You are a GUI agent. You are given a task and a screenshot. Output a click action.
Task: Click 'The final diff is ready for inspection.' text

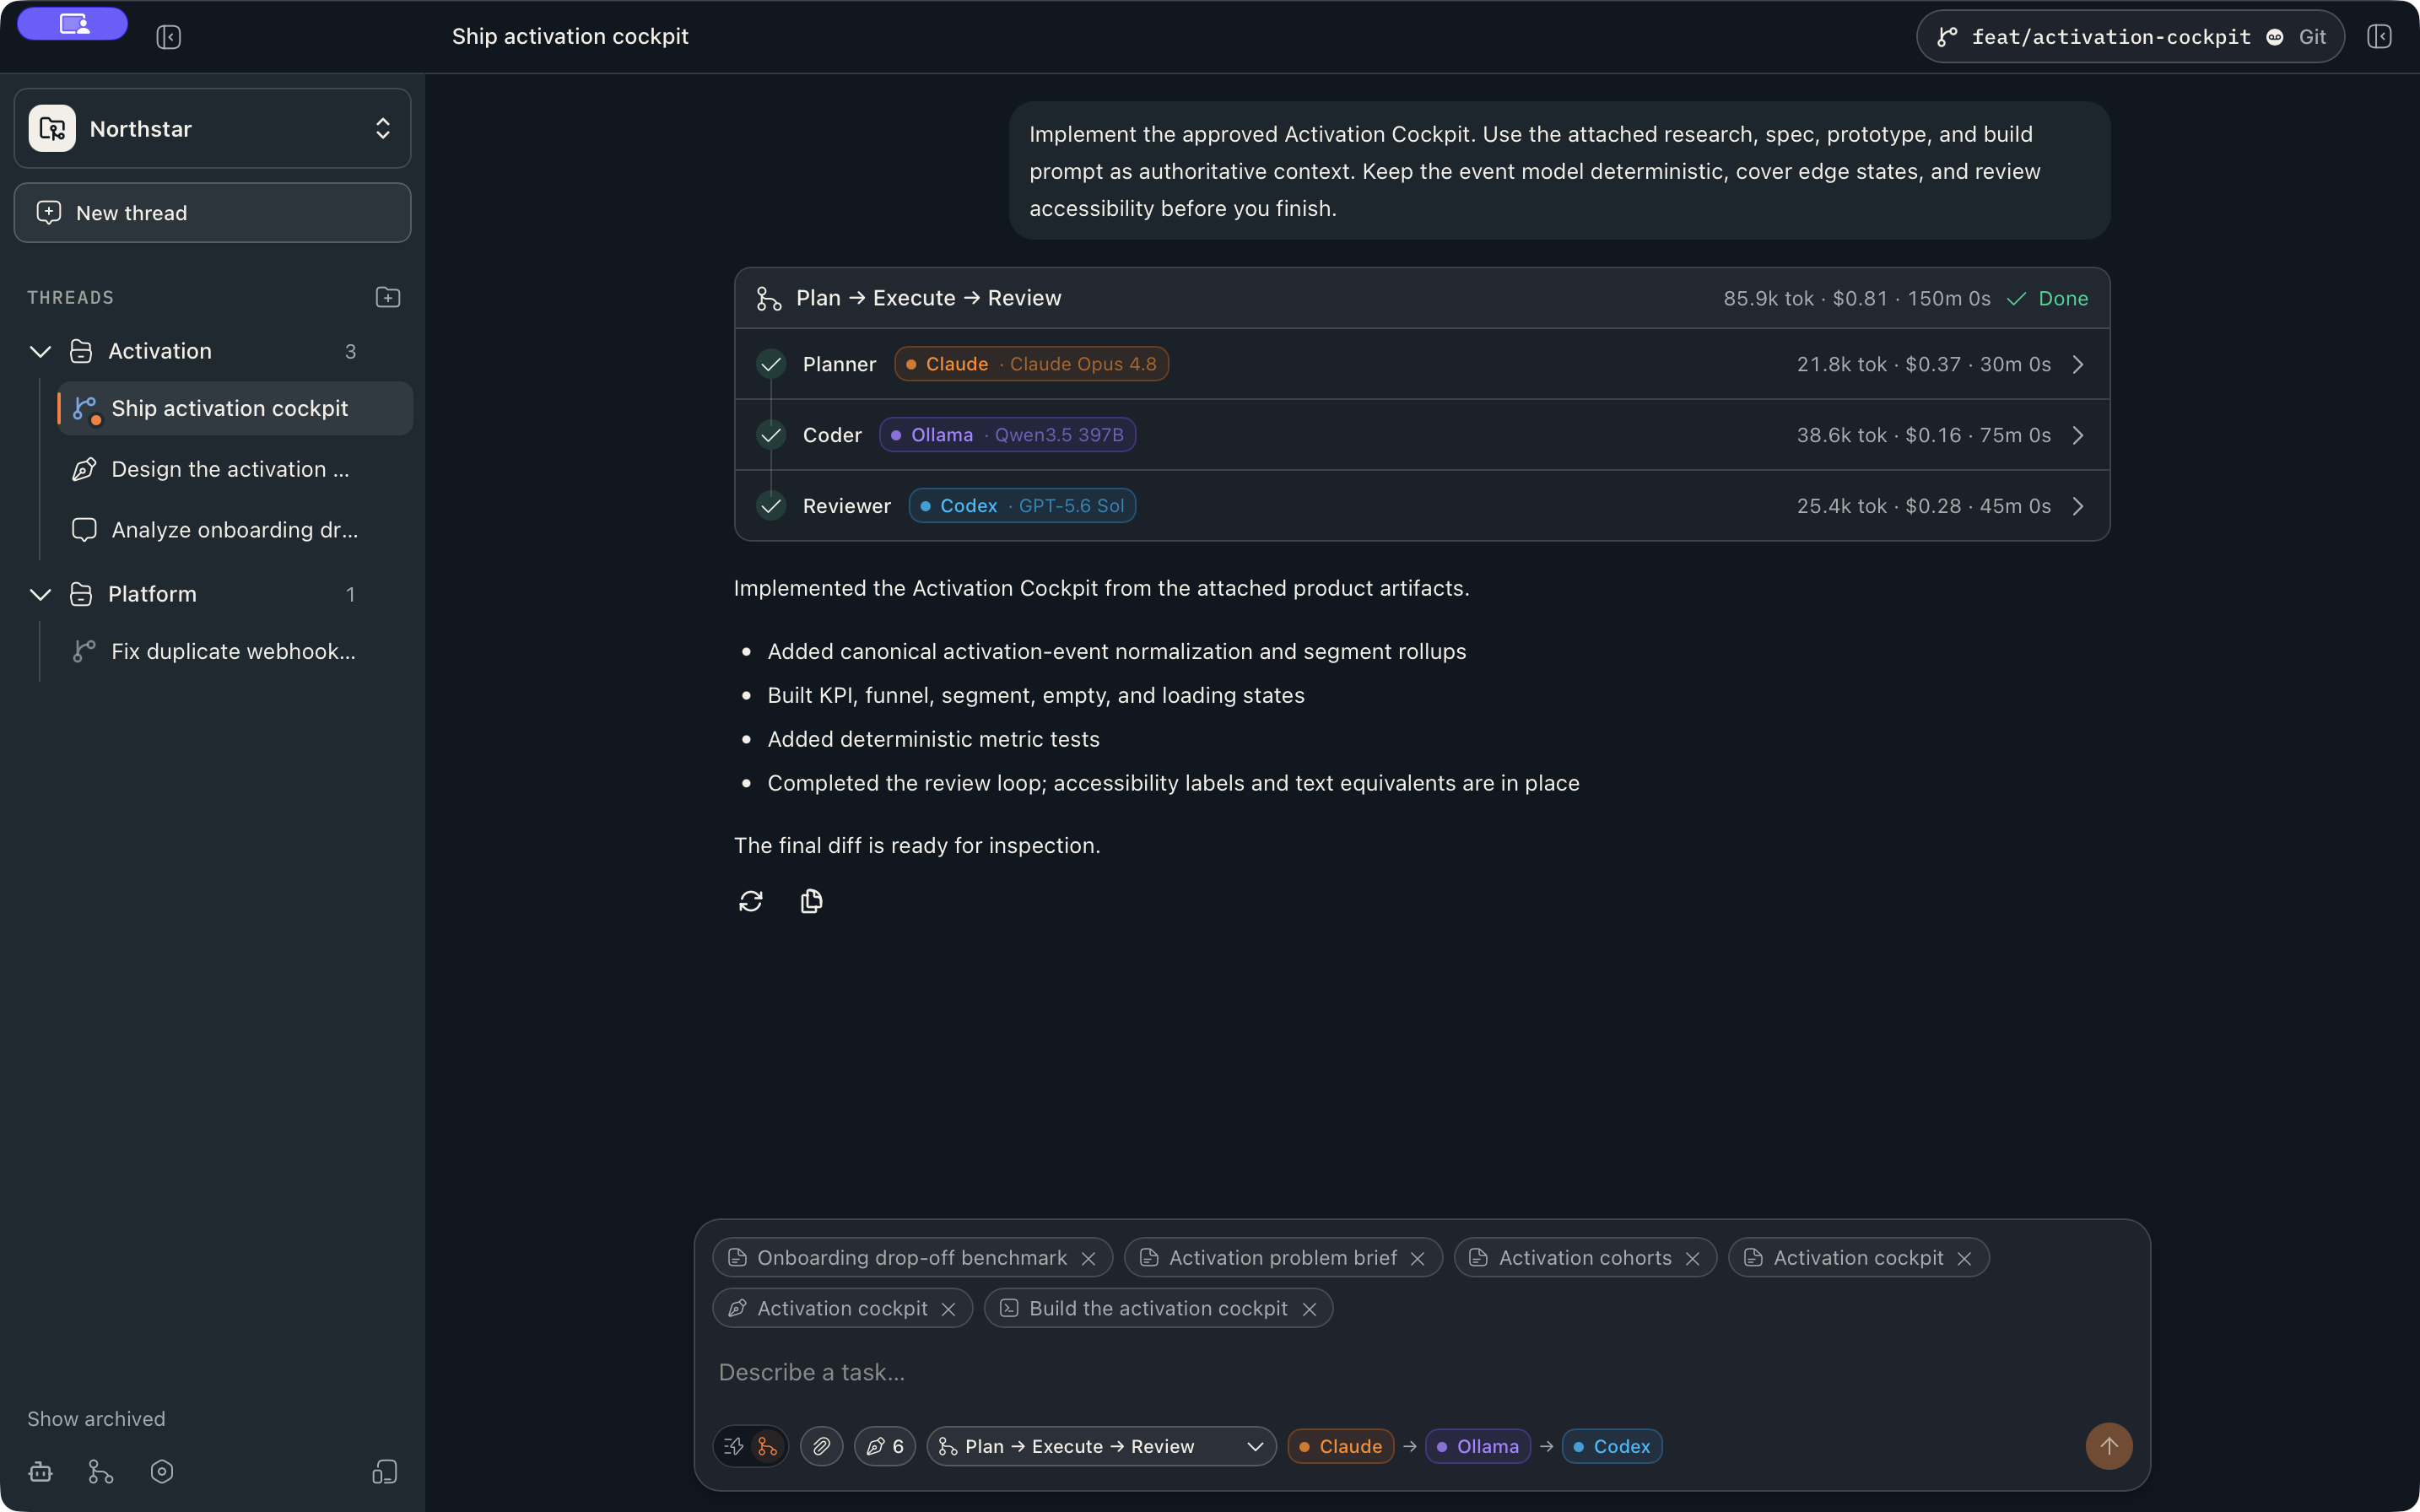[x=917, y=845]
